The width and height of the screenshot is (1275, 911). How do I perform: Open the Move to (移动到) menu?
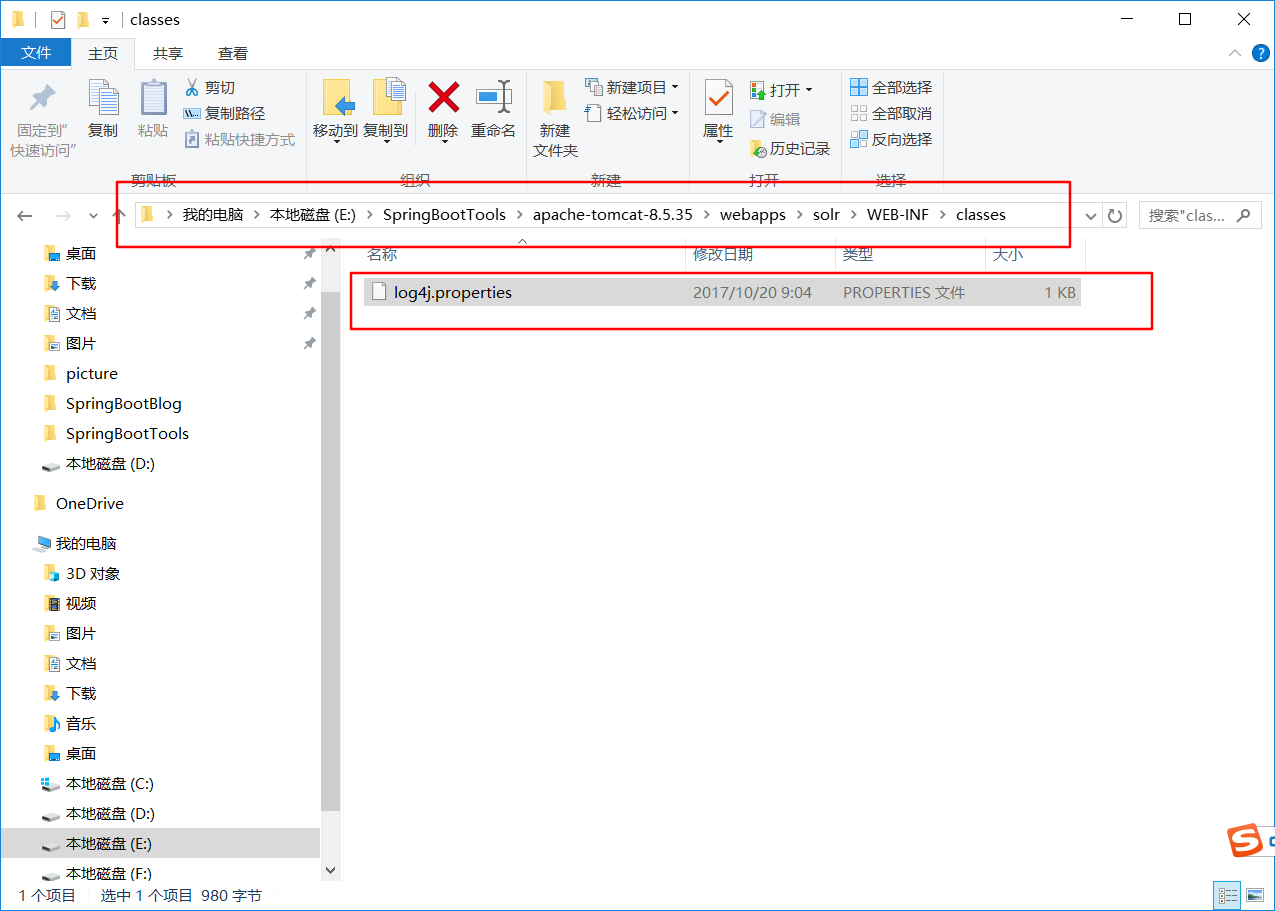pos(335,111)
